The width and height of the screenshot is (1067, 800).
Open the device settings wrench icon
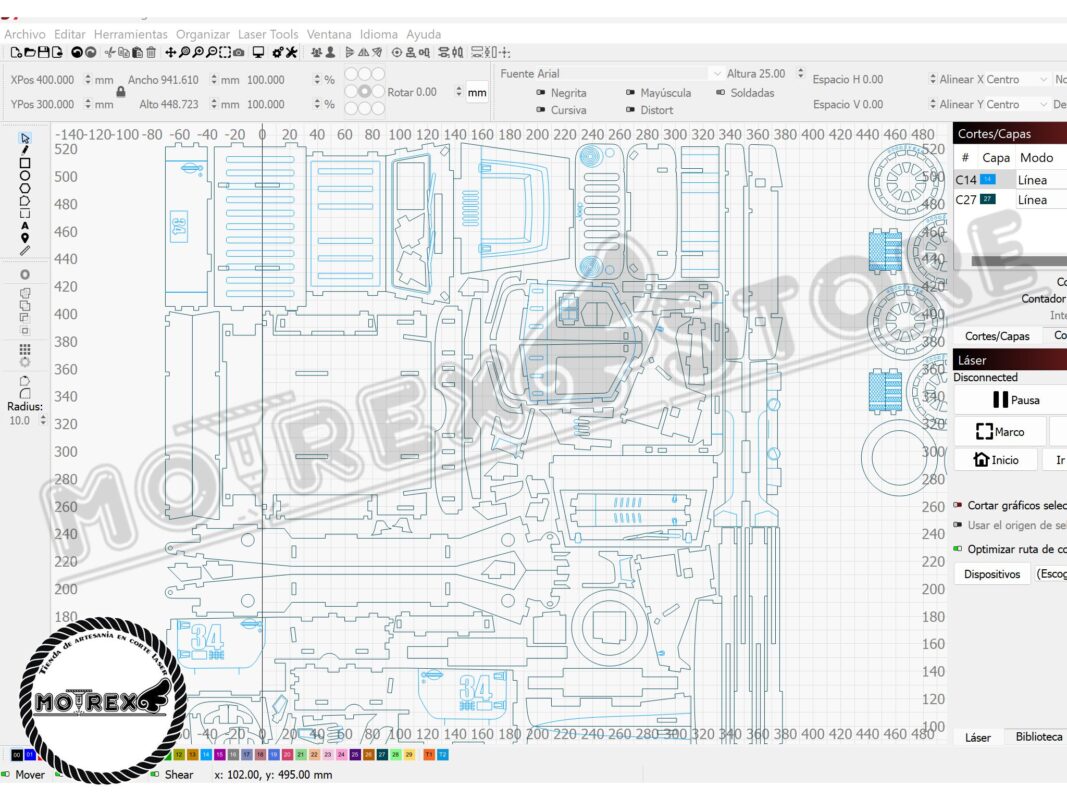(x=290, y=52)
